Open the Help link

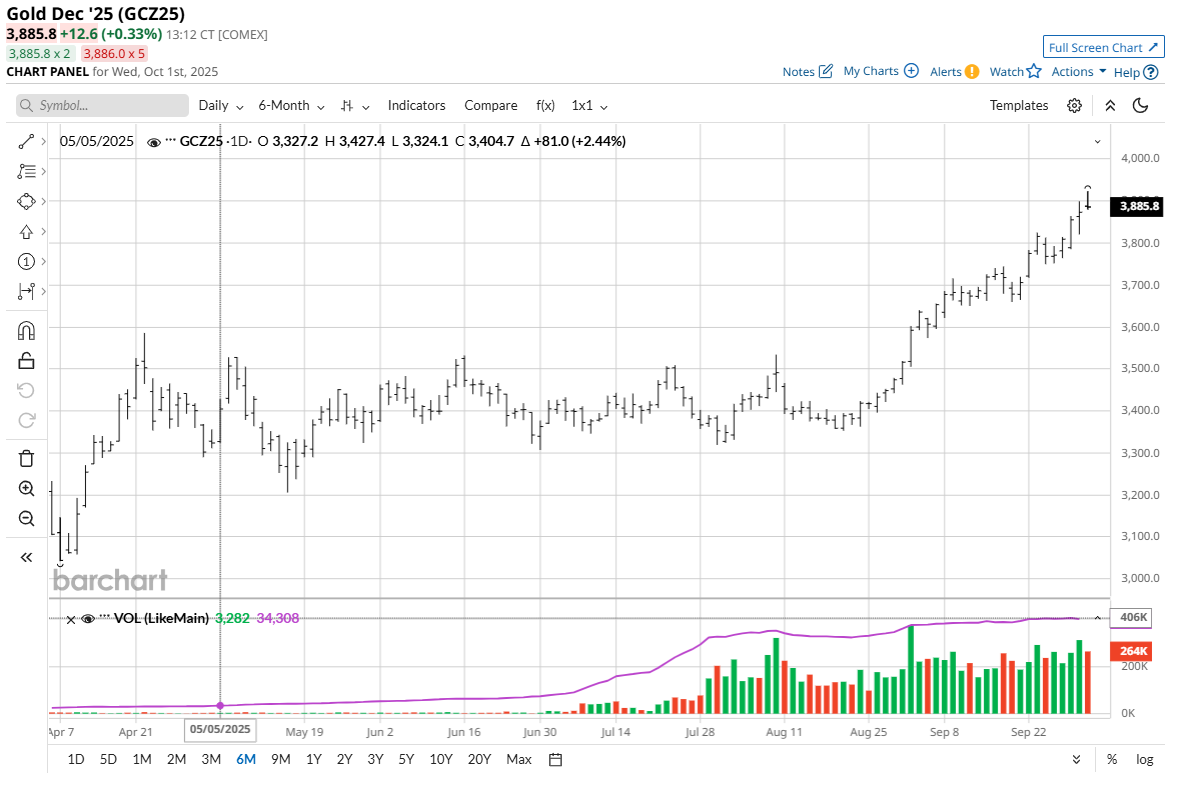click(x=1135, y=73)
